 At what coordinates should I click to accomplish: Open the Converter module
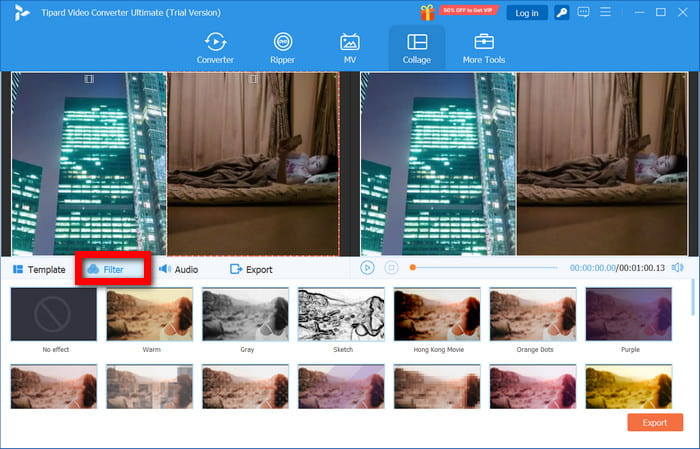(215, 48)
